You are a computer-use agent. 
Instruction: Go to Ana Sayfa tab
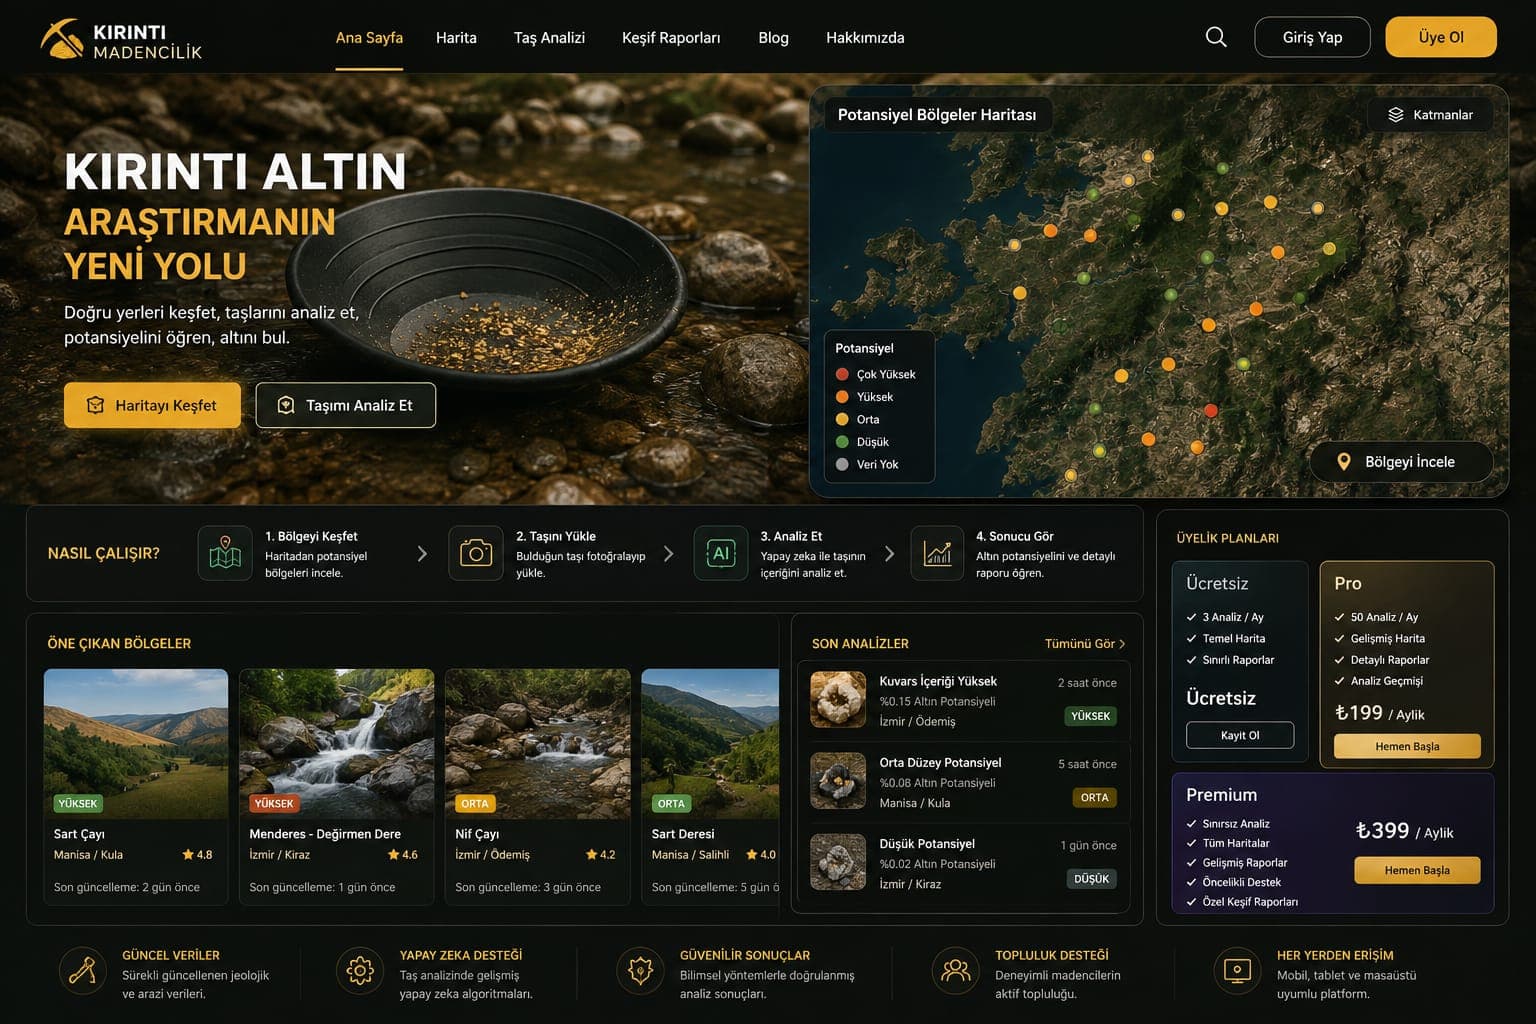[369, 38]
